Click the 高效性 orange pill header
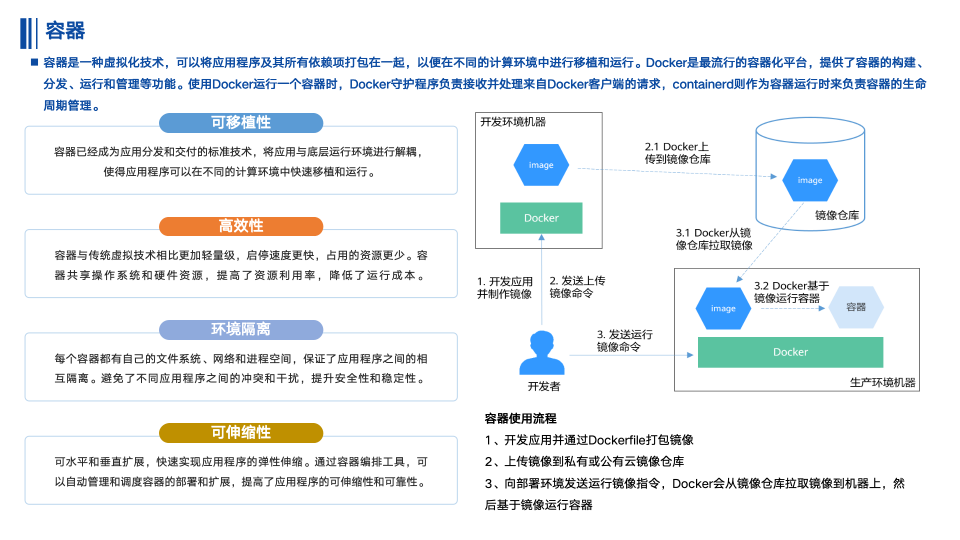Screen dimensions: 960x540 coord(241,226)
